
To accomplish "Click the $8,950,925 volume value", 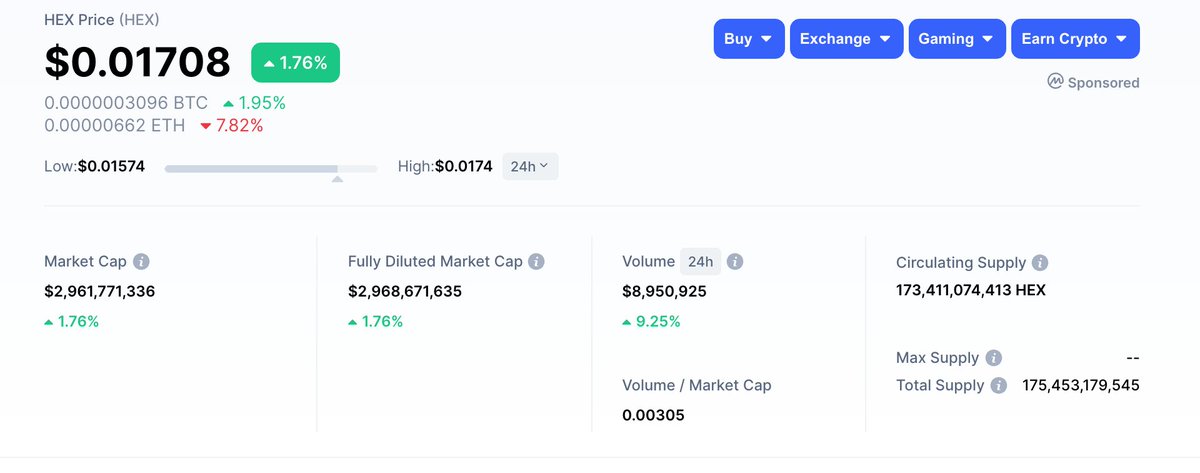I will (x=665, y=292).
